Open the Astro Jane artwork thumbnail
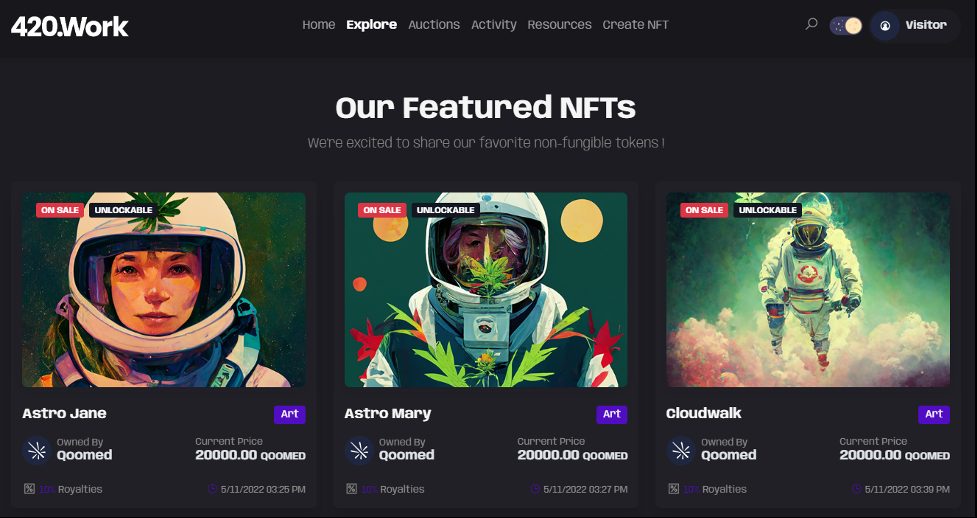The image size is (977, 518). tap(164, 289)
